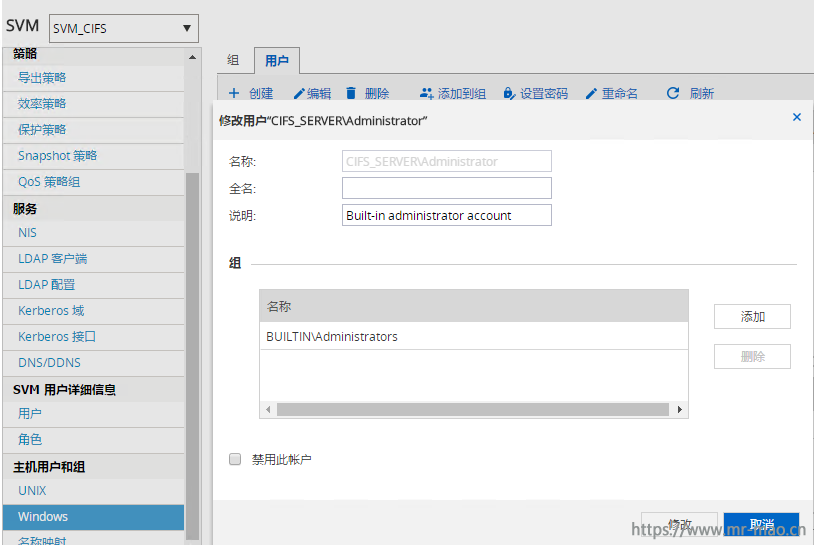The height and width of the screenshot is (545, 814).
Task: Open Kerberos 接口 in sidebar
Action: [93, 336]
